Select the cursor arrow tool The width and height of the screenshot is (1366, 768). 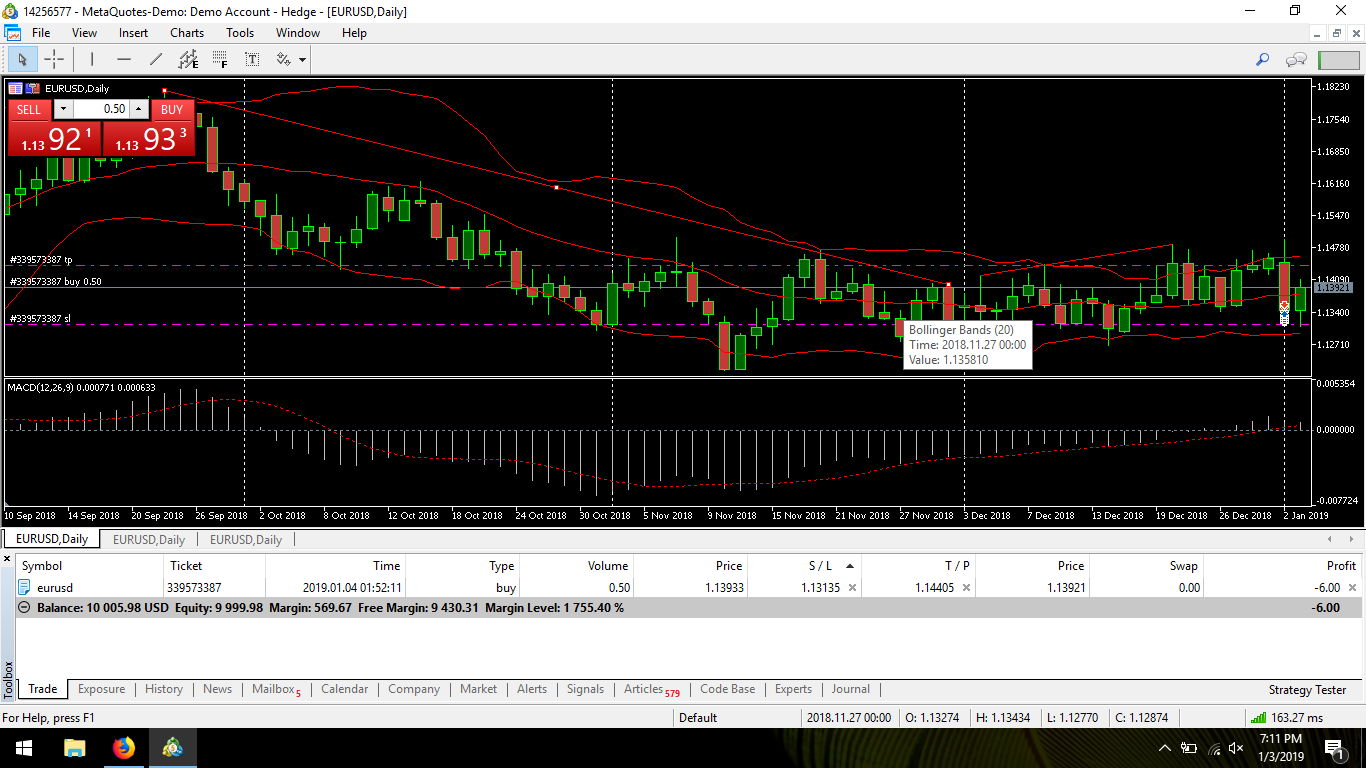coord(23,59)
